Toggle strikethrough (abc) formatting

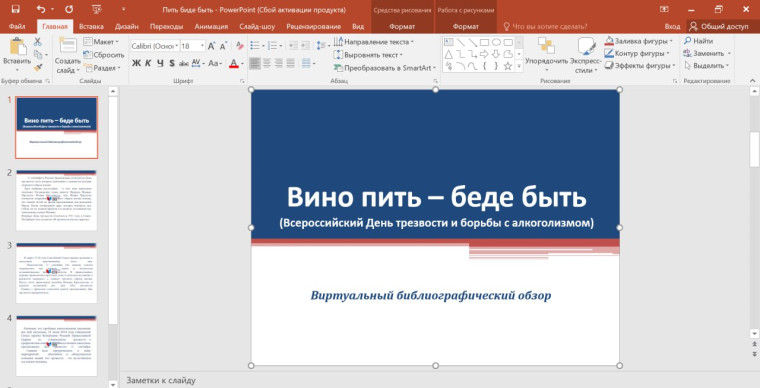coord(184,63)
